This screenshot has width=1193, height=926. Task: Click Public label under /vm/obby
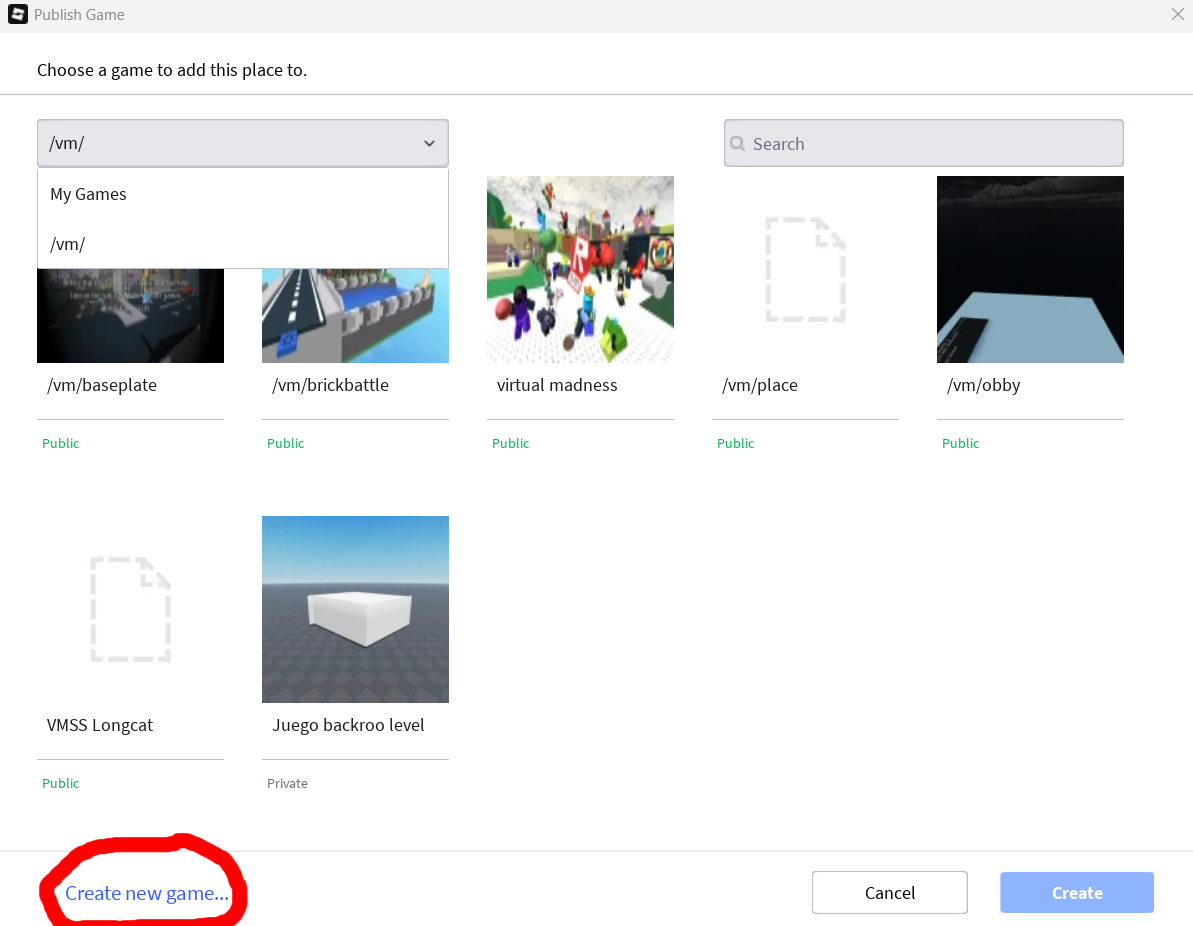(x=960, y=443)
